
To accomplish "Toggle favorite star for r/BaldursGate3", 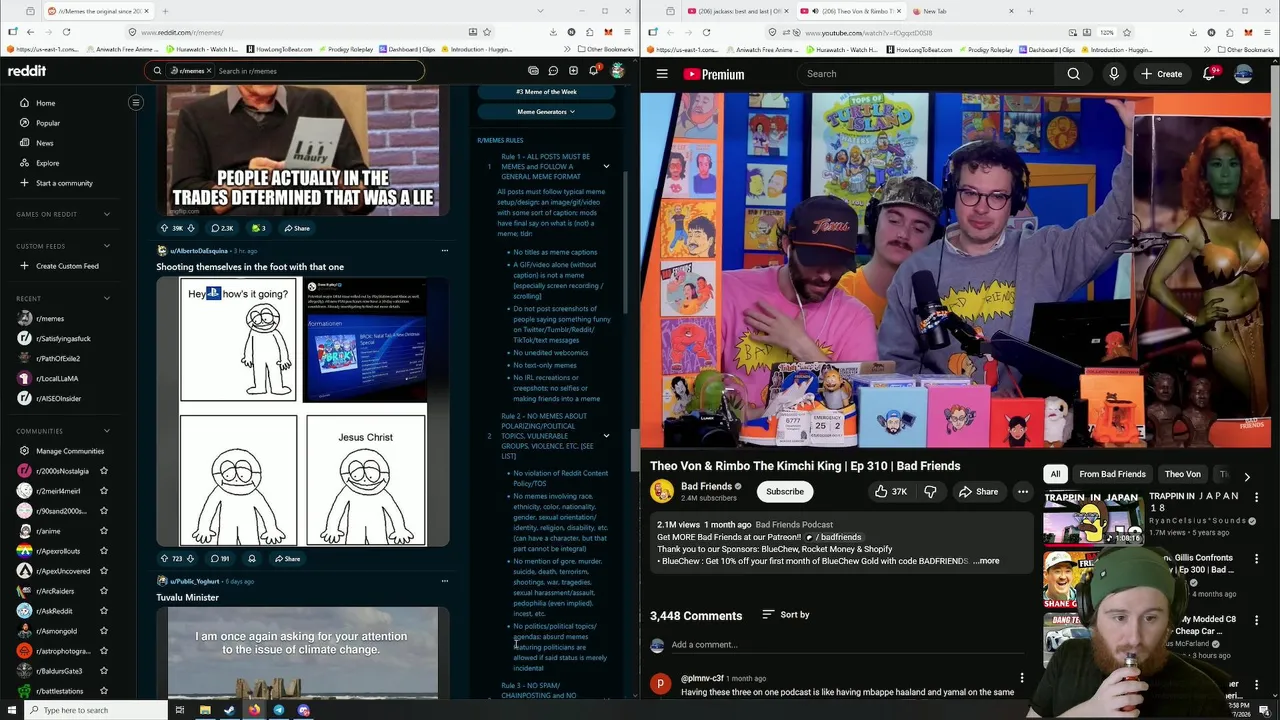I will [x=104, y=671].
